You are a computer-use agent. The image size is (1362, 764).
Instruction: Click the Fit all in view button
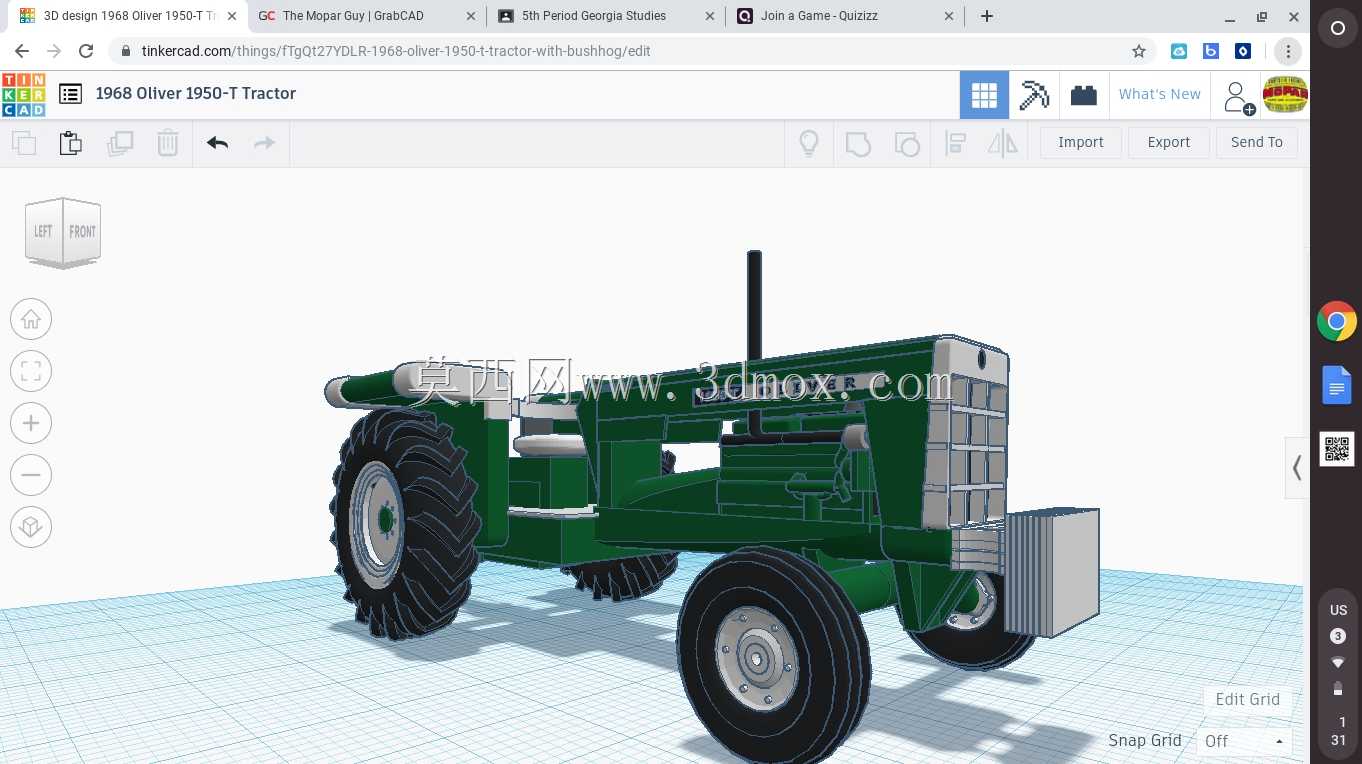click(x=31, y=371)
